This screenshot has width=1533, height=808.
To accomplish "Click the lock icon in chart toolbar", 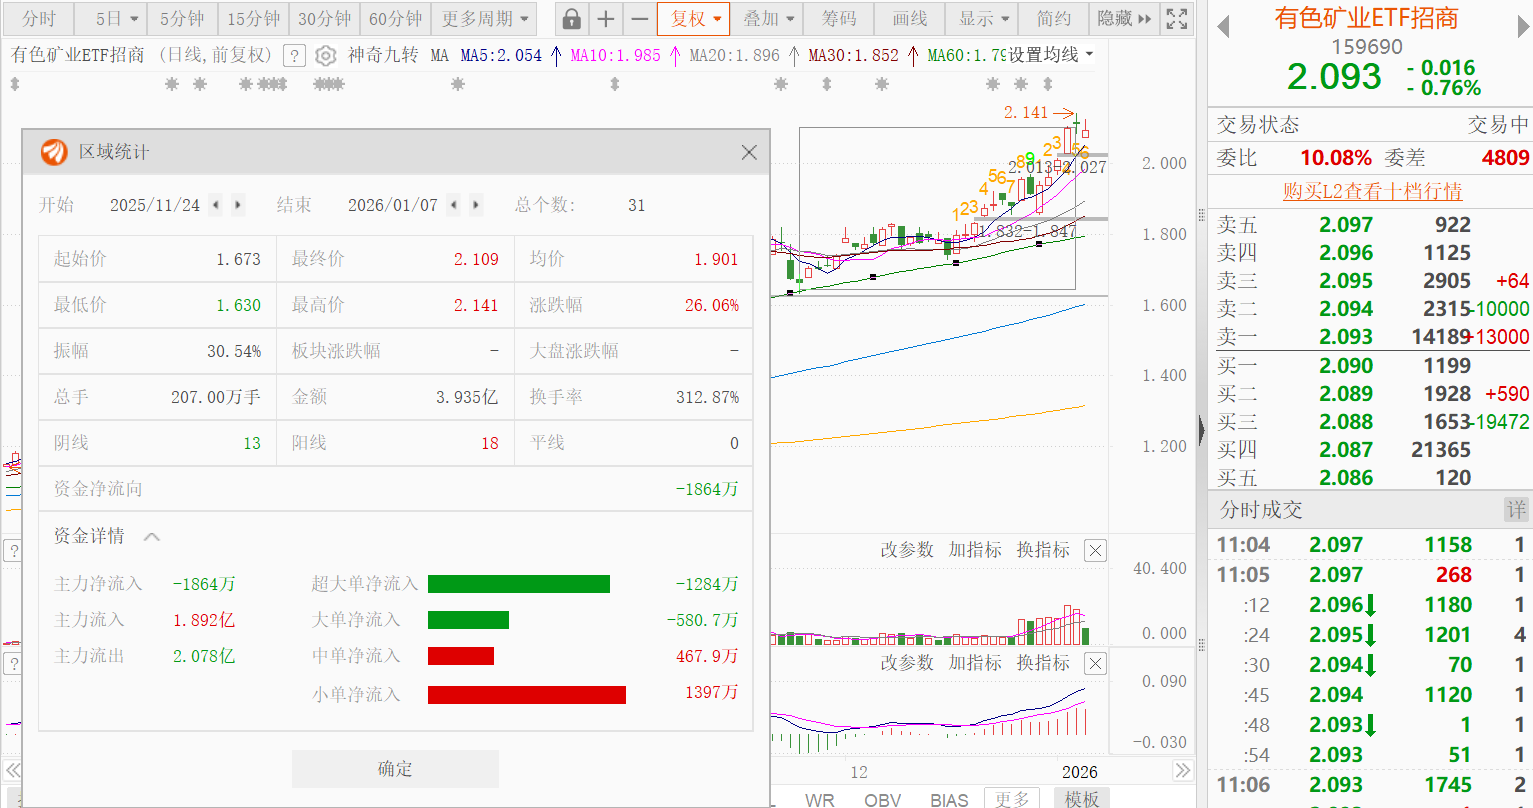I will point(571,19).
